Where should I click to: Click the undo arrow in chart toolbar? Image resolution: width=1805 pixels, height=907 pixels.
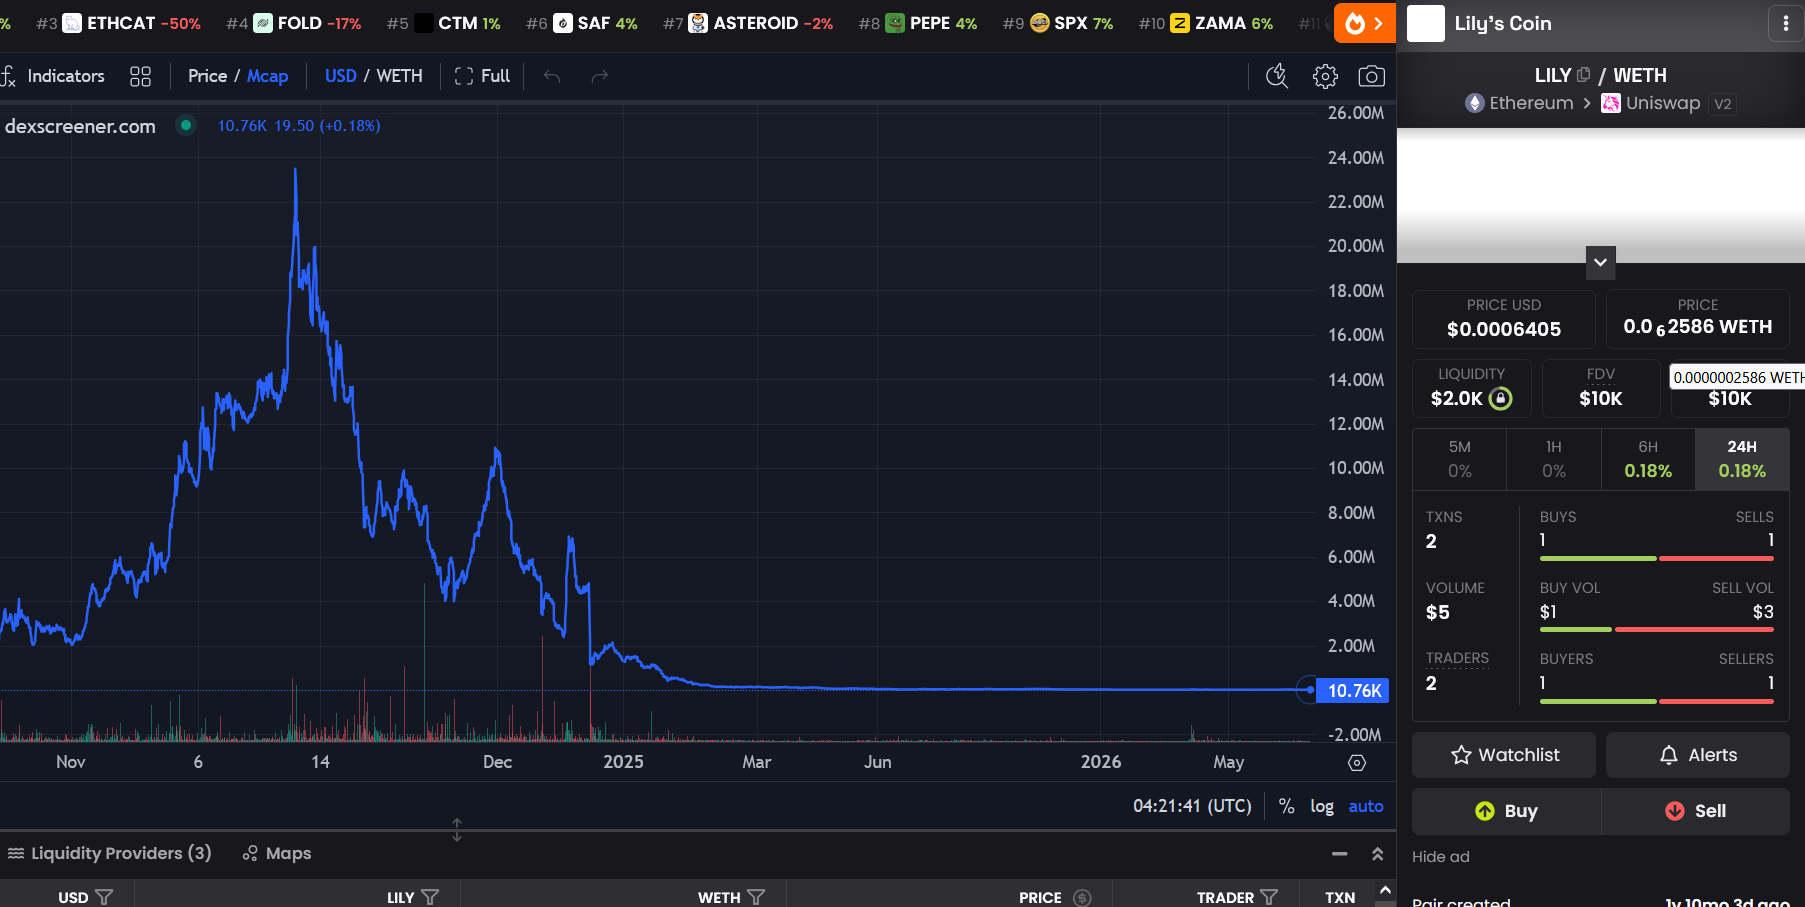552,76
